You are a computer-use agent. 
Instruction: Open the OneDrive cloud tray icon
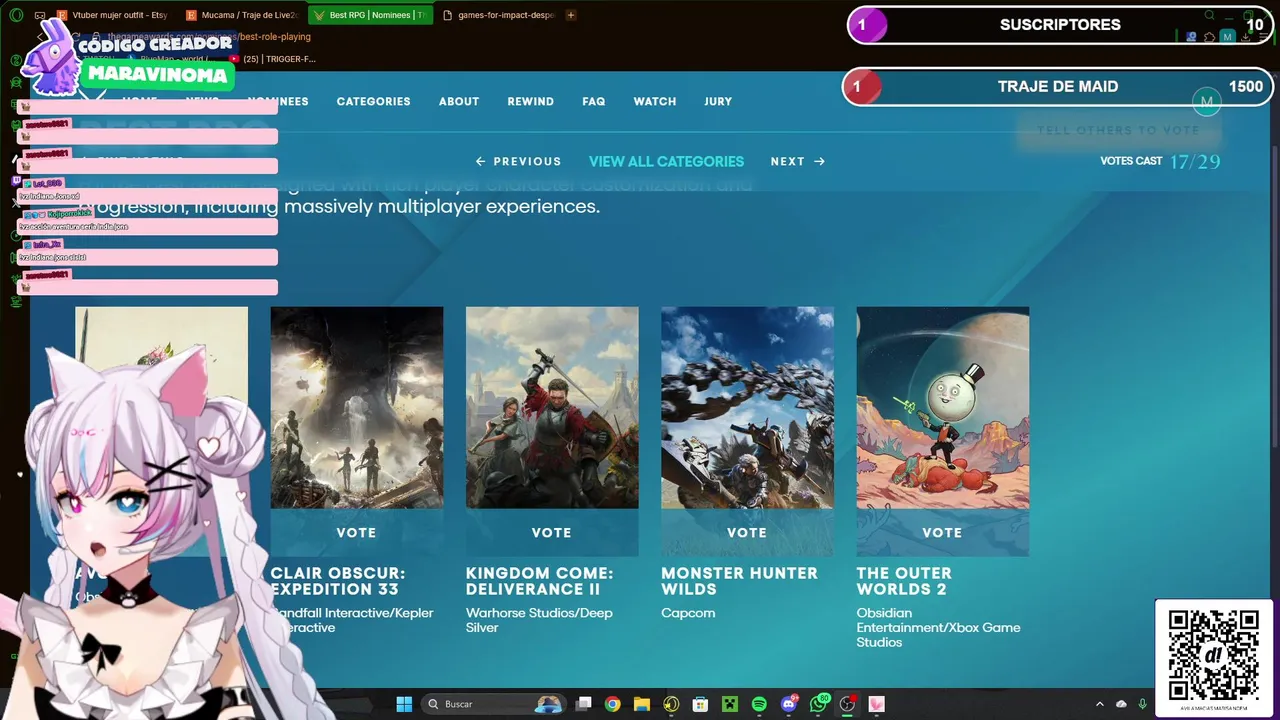(x=1121, y=704)
